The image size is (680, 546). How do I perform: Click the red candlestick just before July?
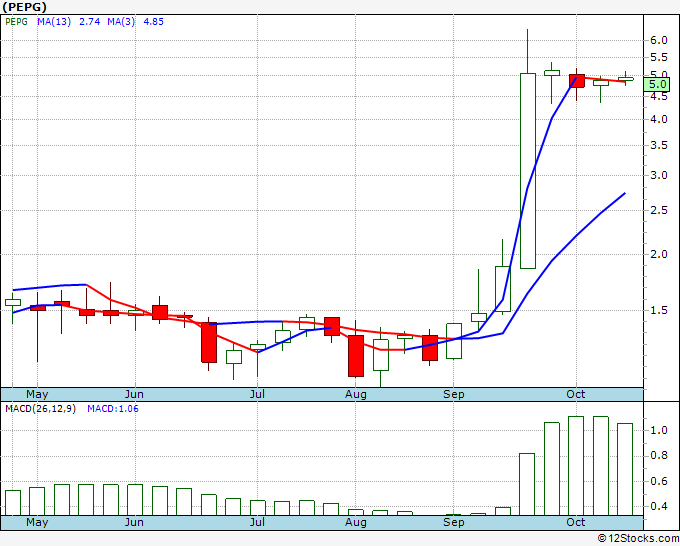[x=208, y=342]
